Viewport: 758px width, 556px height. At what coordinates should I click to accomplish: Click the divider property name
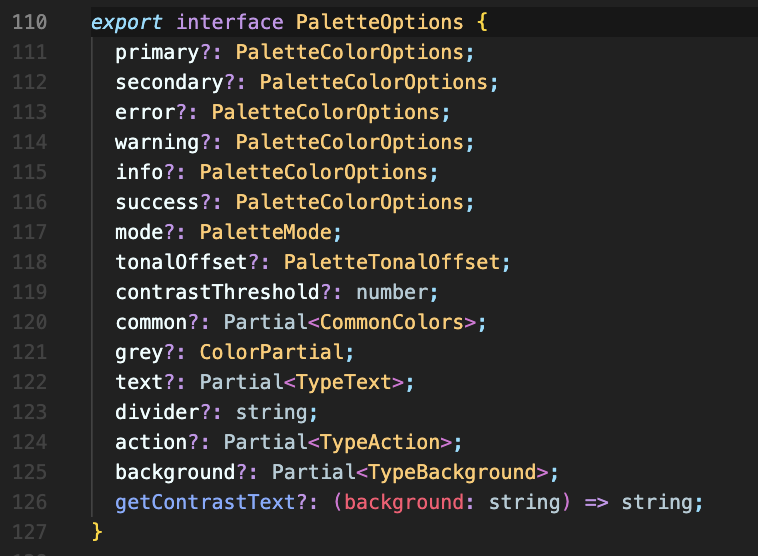(x=157, y=412)
